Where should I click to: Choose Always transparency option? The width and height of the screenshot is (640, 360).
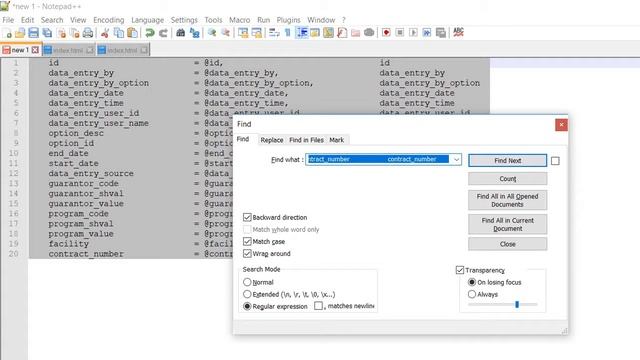point(472,294)
